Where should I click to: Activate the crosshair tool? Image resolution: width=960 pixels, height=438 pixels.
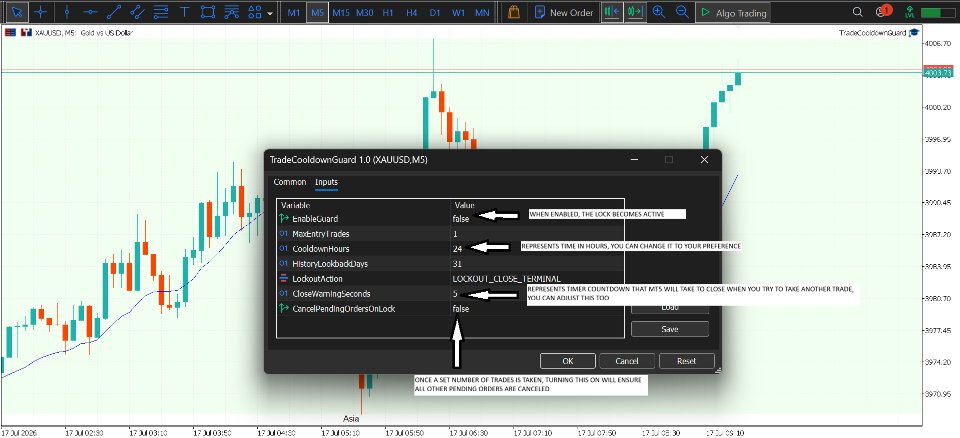click(41, 12)
